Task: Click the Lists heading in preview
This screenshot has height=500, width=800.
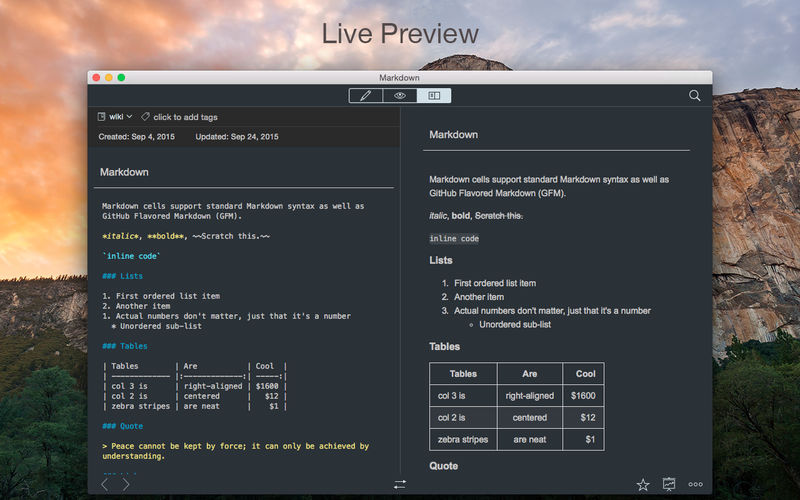Action: click(441, 260)
